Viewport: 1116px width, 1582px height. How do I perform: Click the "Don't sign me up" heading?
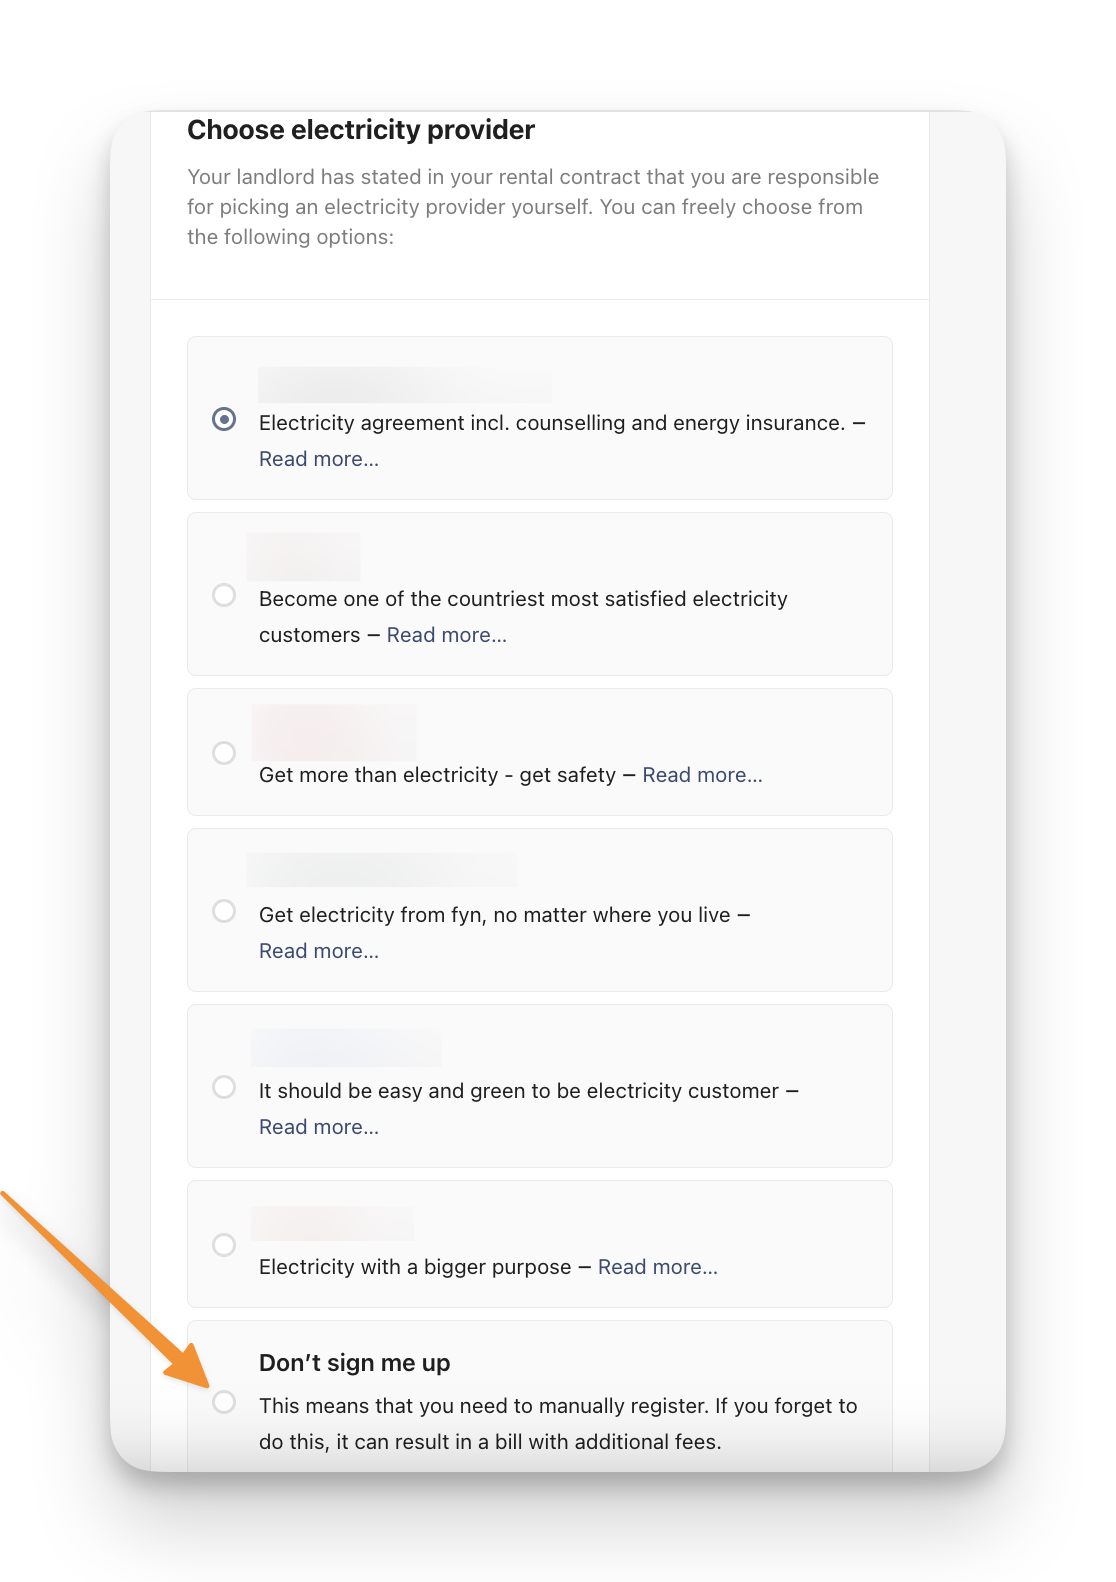354,1363
